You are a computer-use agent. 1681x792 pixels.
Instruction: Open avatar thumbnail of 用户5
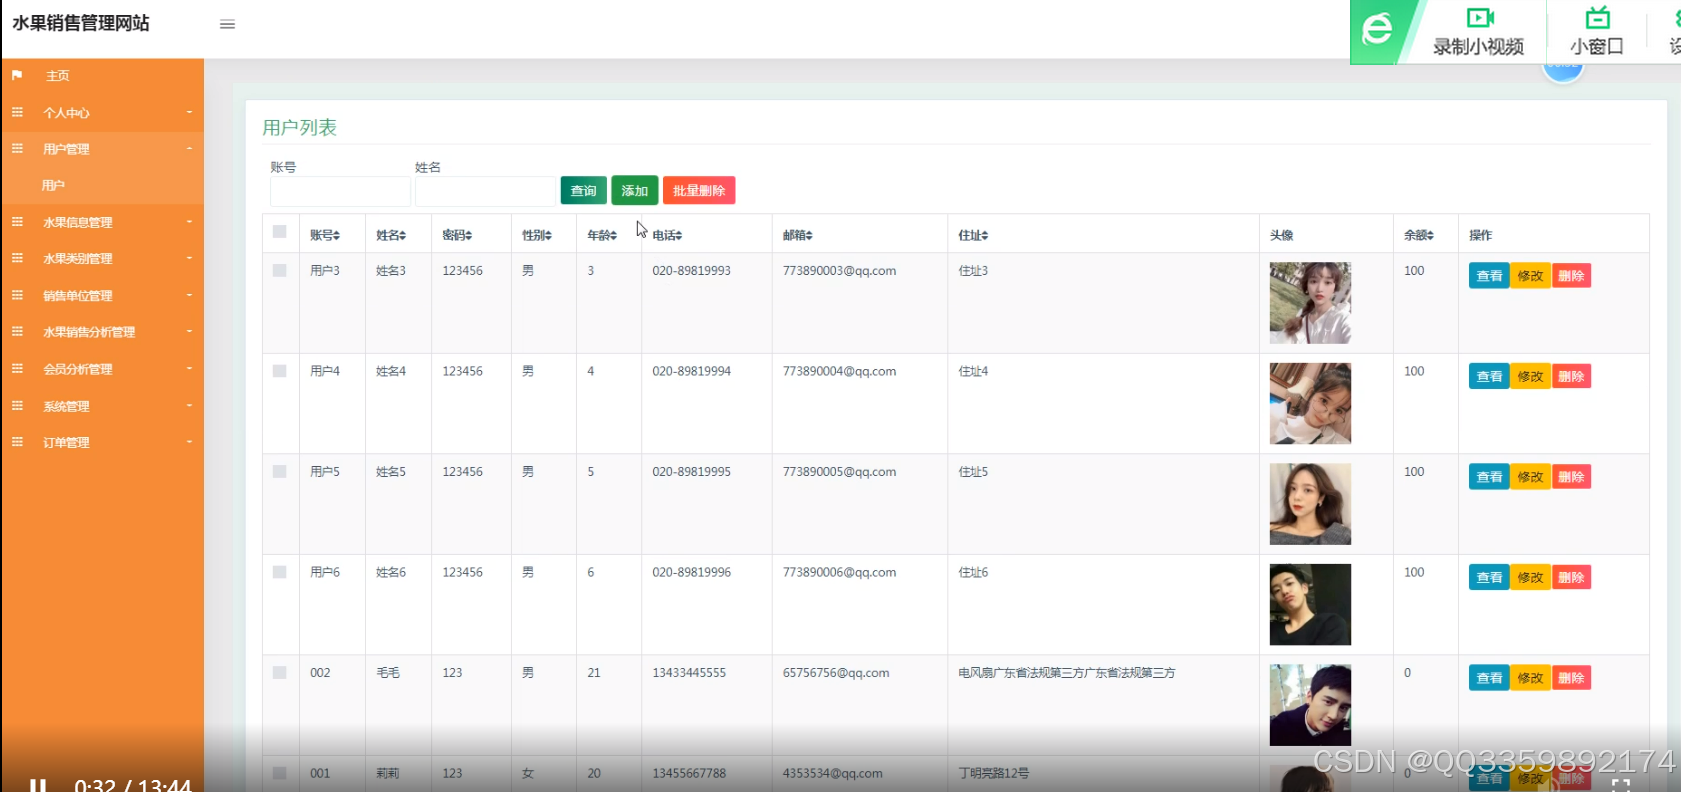pos(1310,504)
